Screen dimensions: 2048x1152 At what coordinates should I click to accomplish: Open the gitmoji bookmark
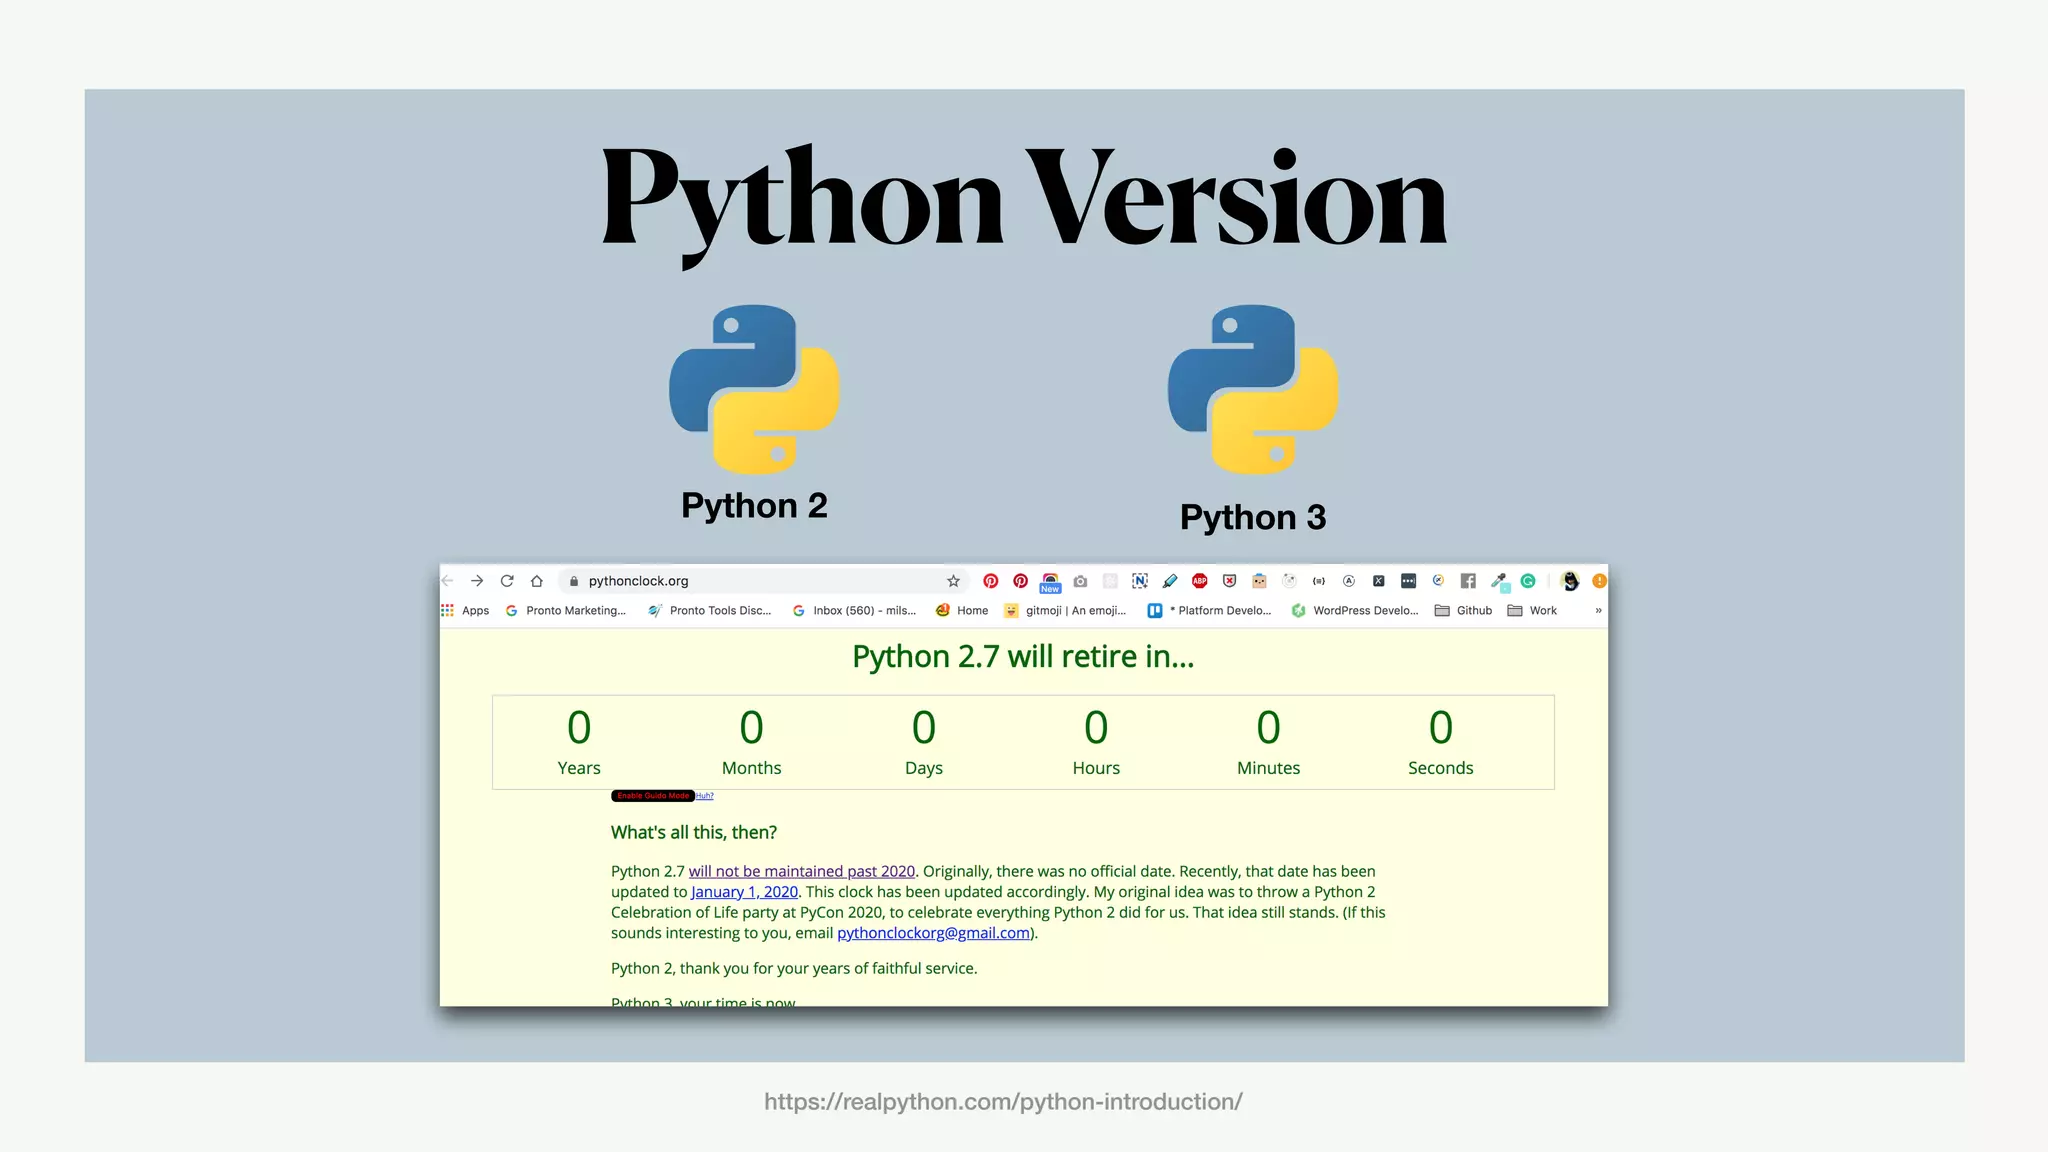(x=1065, y=610)
